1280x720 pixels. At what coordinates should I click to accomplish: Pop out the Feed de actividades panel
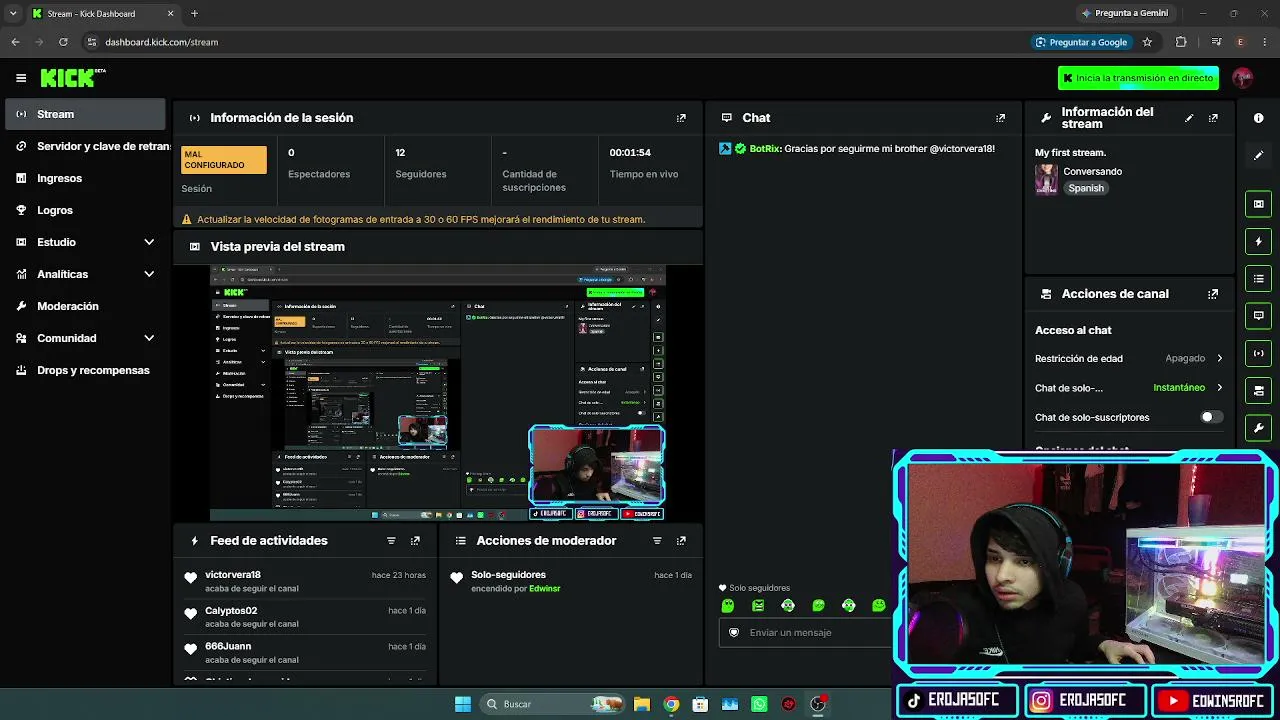point(415,541)
